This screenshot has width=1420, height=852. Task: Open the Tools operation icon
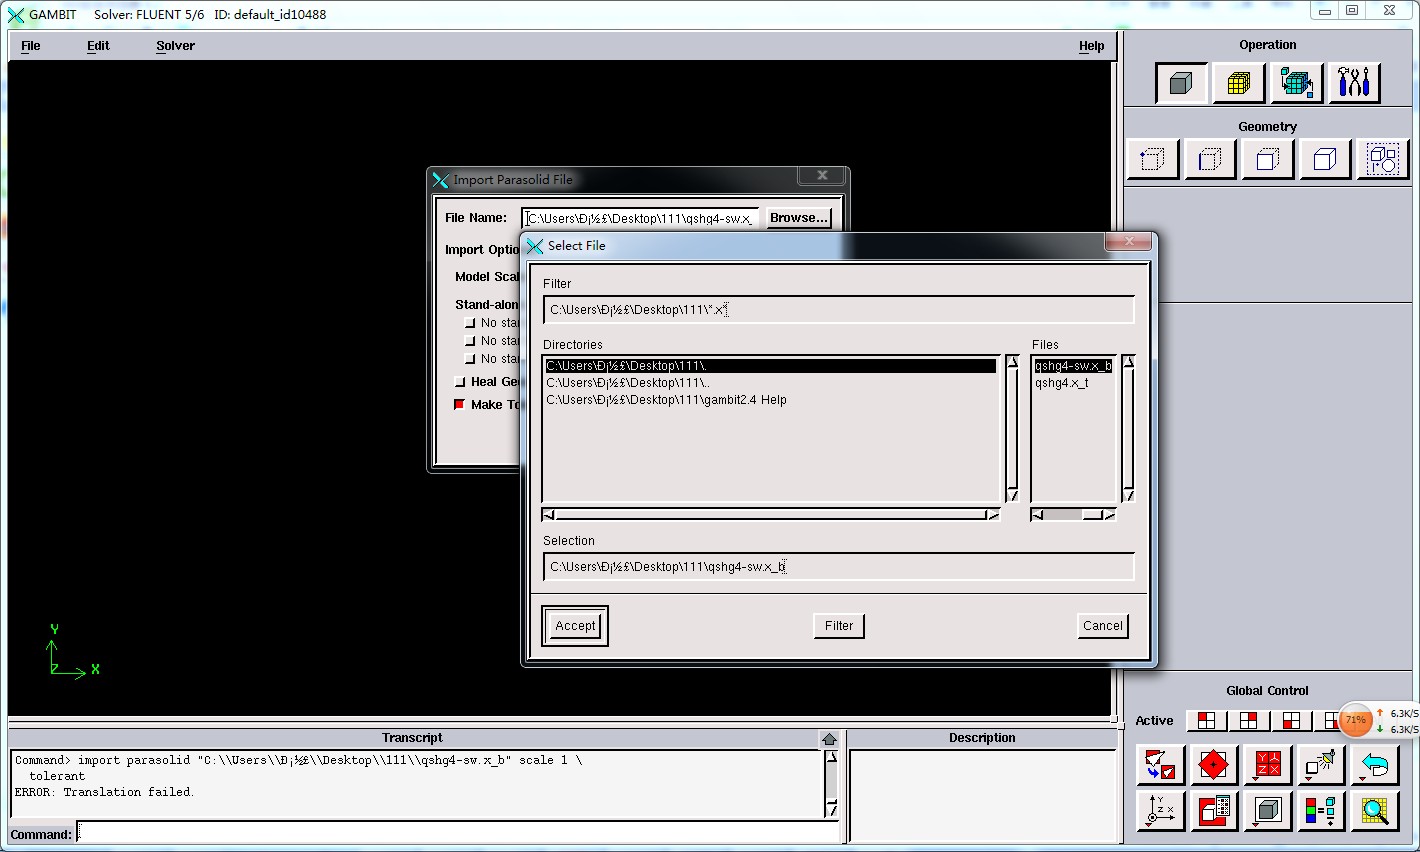[x=1353, y=83]
